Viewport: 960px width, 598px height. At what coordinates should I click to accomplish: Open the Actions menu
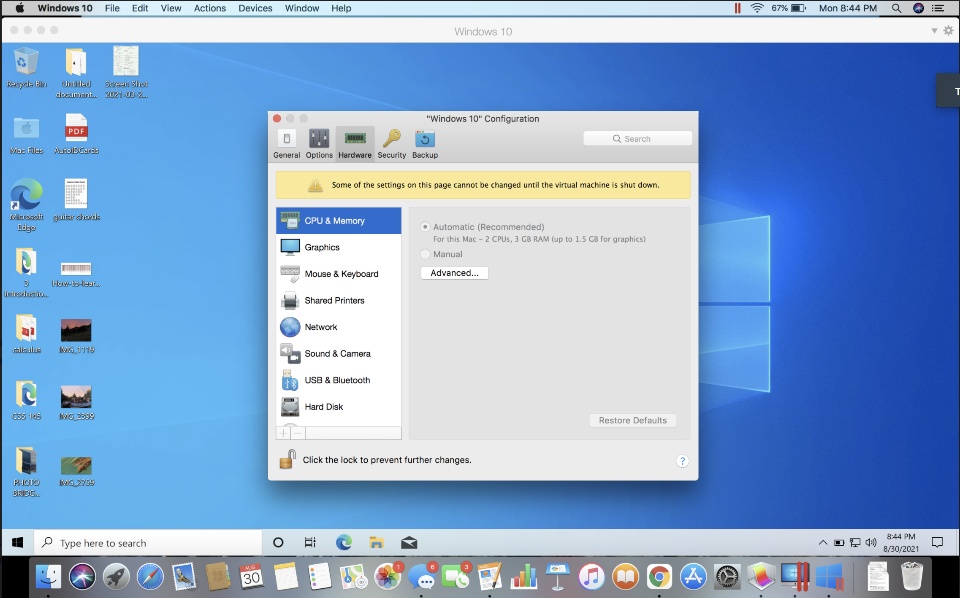[210, 8]
